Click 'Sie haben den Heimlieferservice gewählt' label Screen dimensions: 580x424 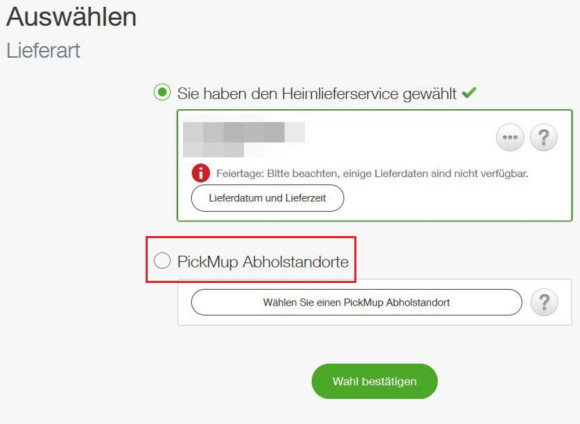(x=317, y=94)
